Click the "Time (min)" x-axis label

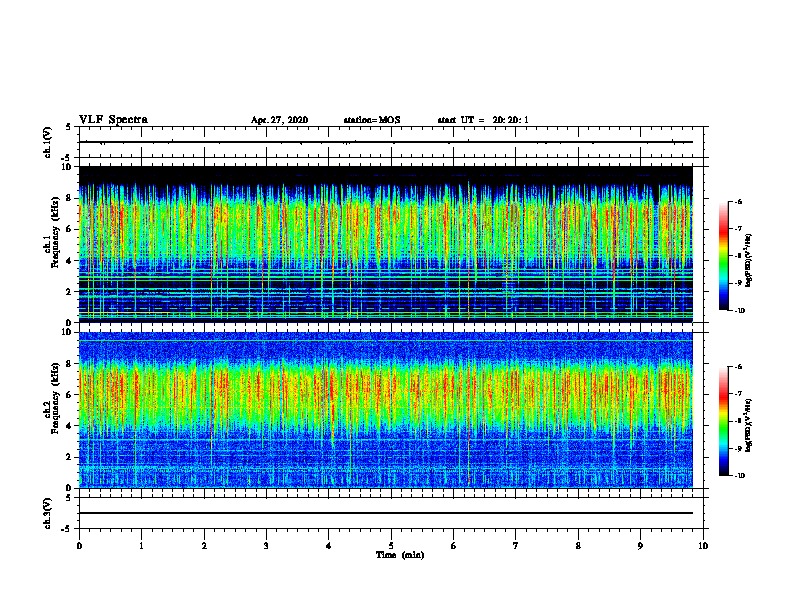[400, 555]
